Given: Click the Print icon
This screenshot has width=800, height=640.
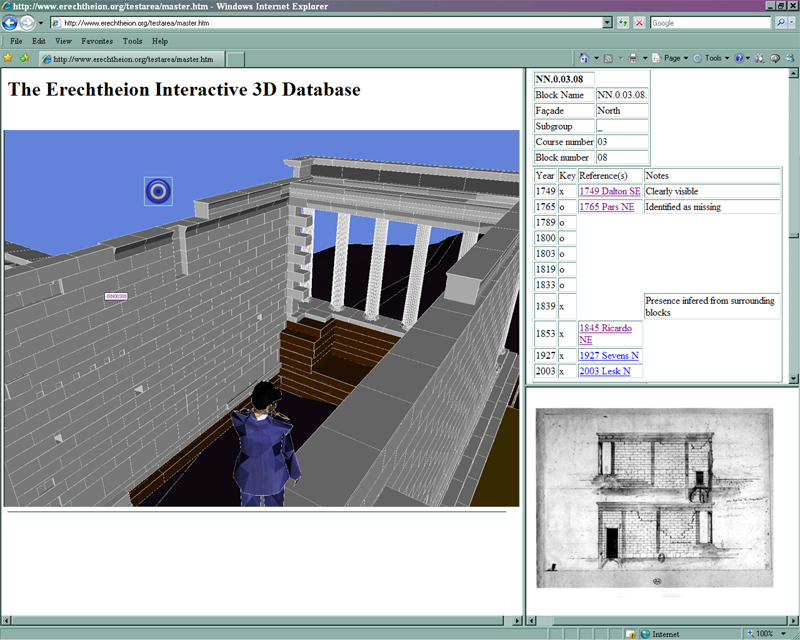Looking at the screenshot, I should pos(633,58).
